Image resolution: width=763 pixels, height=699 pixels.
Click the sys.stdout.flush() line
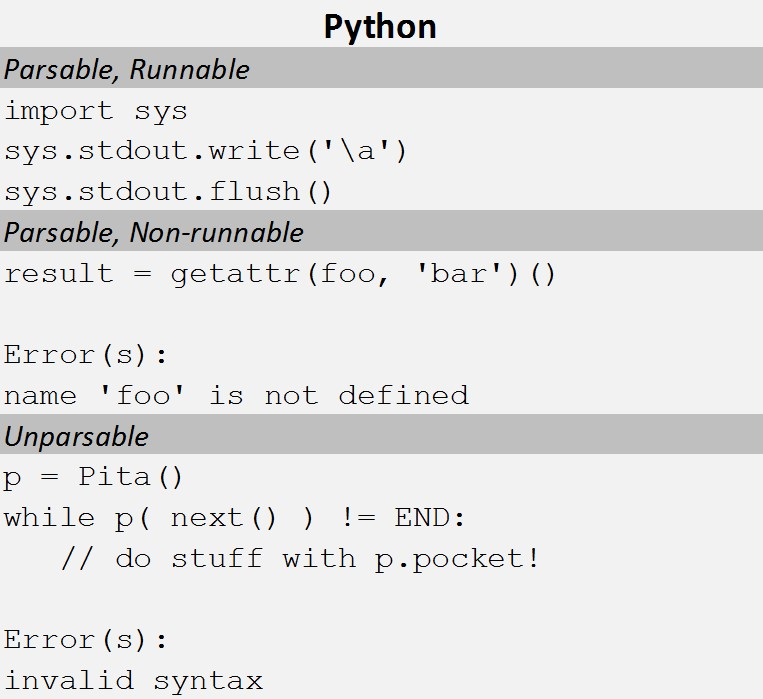pyautogui.click(x=167, y=191)
